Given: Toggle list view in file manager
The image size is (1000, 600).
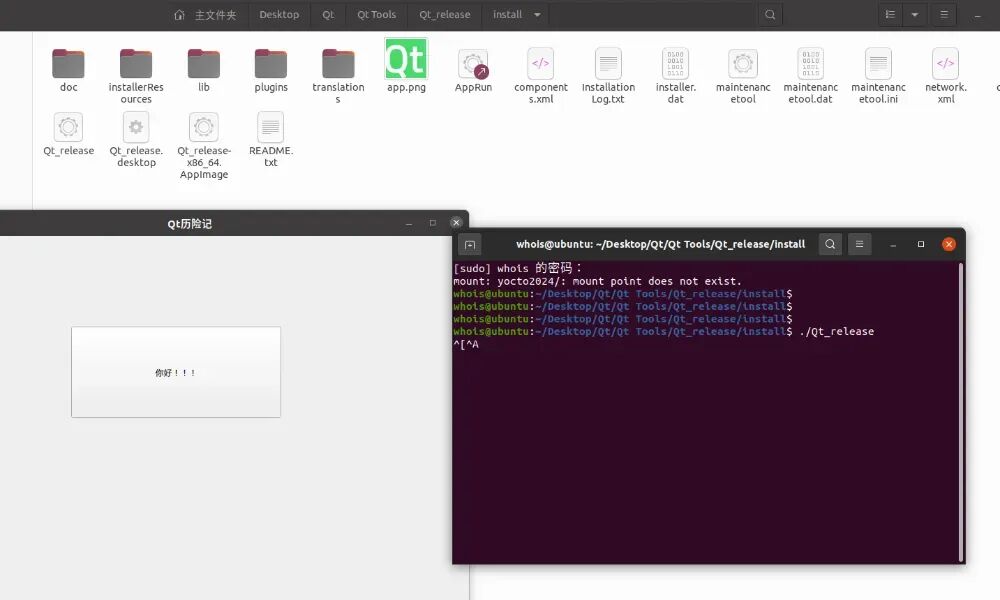Looking at the screenshot, I should 890,15.
